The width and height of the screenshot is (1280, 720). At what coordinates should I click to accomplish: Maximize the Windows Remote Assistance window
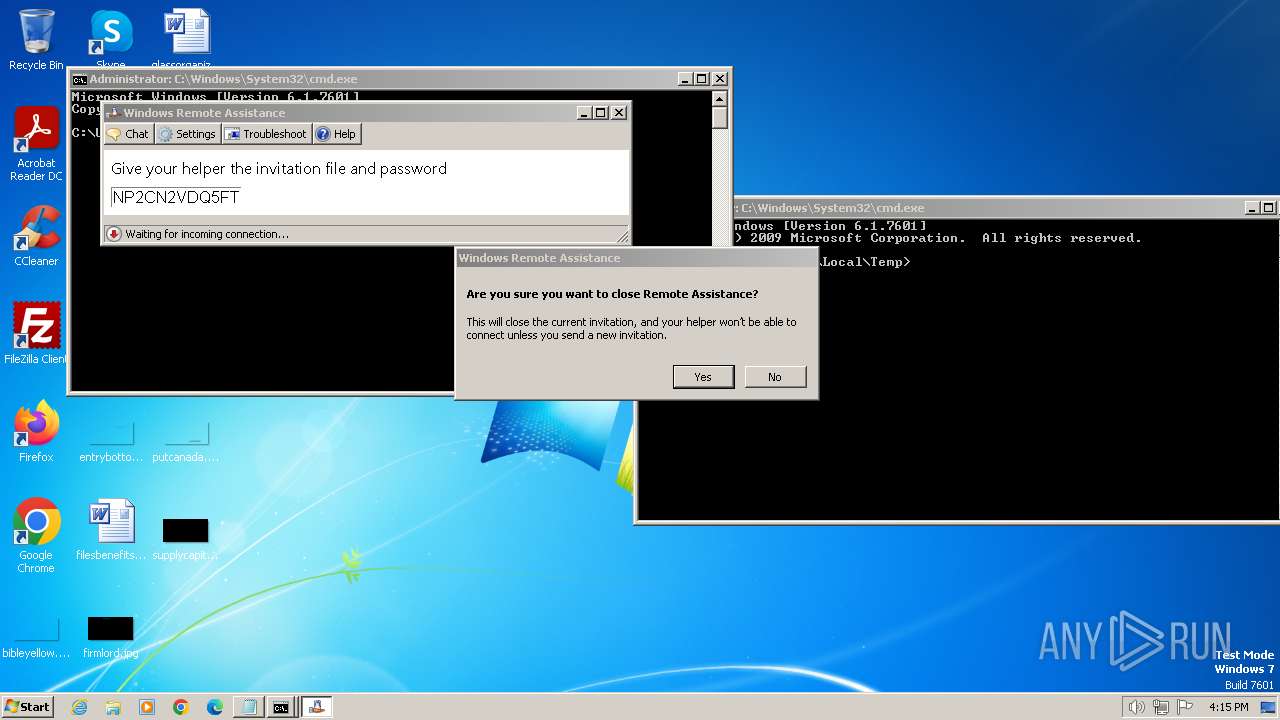601,113
